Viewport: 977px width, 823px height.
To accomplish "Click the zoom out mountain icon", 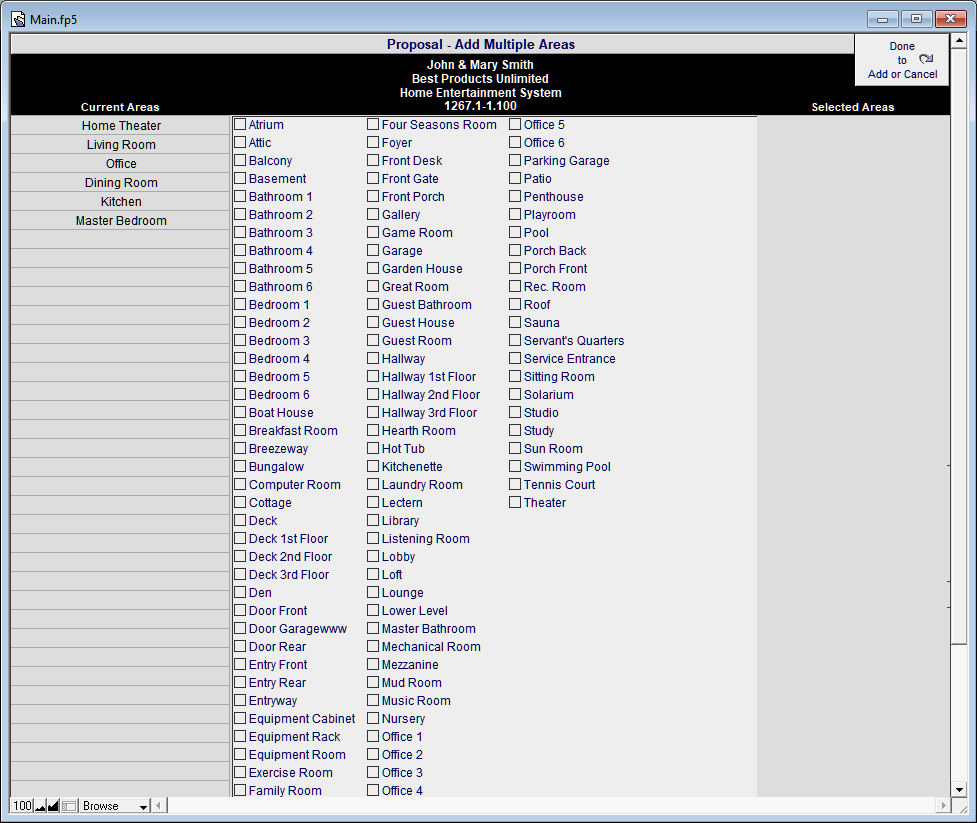I will coord(41,806).
